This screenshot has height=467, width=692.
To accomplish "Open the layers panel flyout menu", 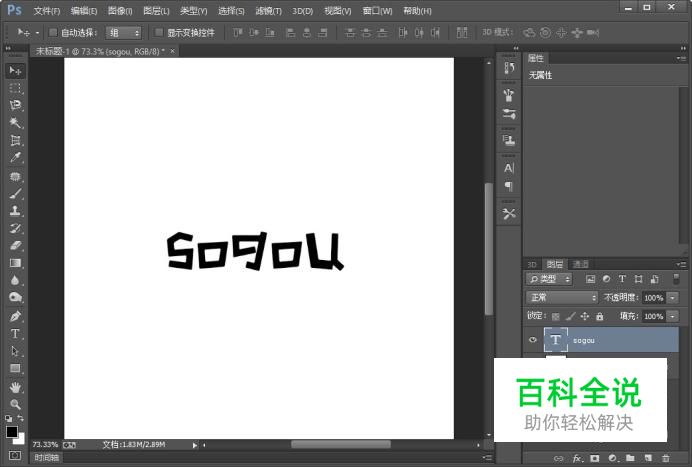I will [681, 264].
